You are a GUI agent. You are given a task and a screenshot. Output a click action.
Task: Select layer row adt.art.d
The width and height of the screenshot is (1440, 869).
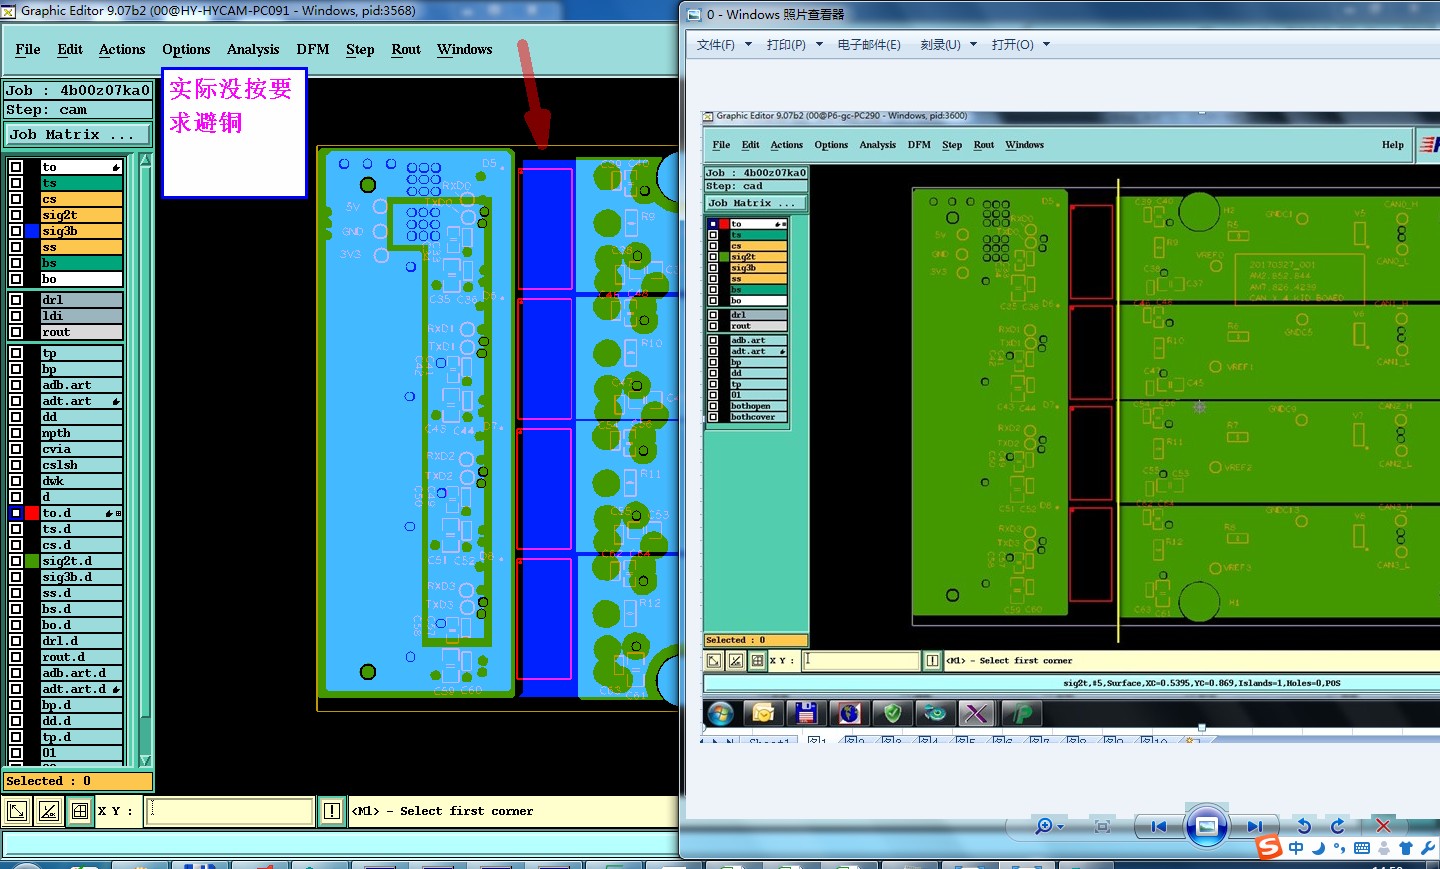pos(81,689)
